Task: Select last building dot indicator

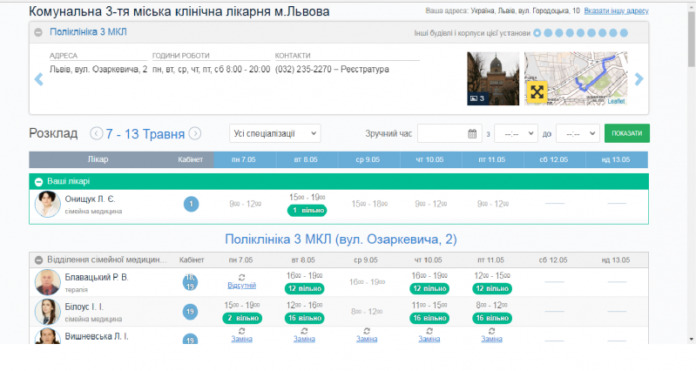Action: tap(624, 33)
